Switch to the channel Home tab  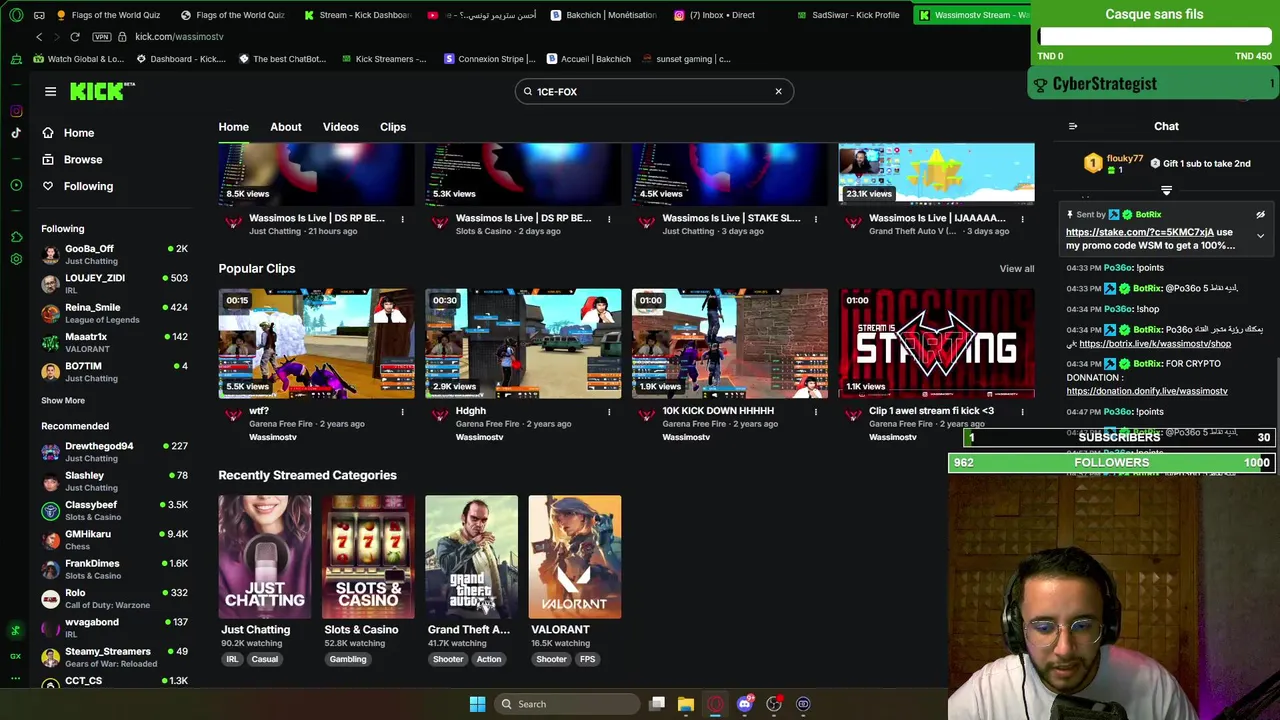[233, 127]
